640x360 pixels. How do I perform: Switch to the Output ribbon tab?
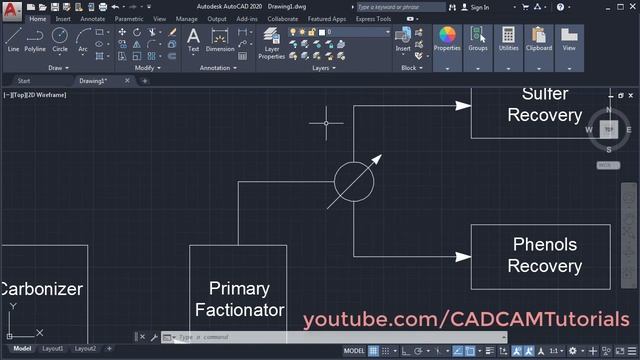point(217,19)
